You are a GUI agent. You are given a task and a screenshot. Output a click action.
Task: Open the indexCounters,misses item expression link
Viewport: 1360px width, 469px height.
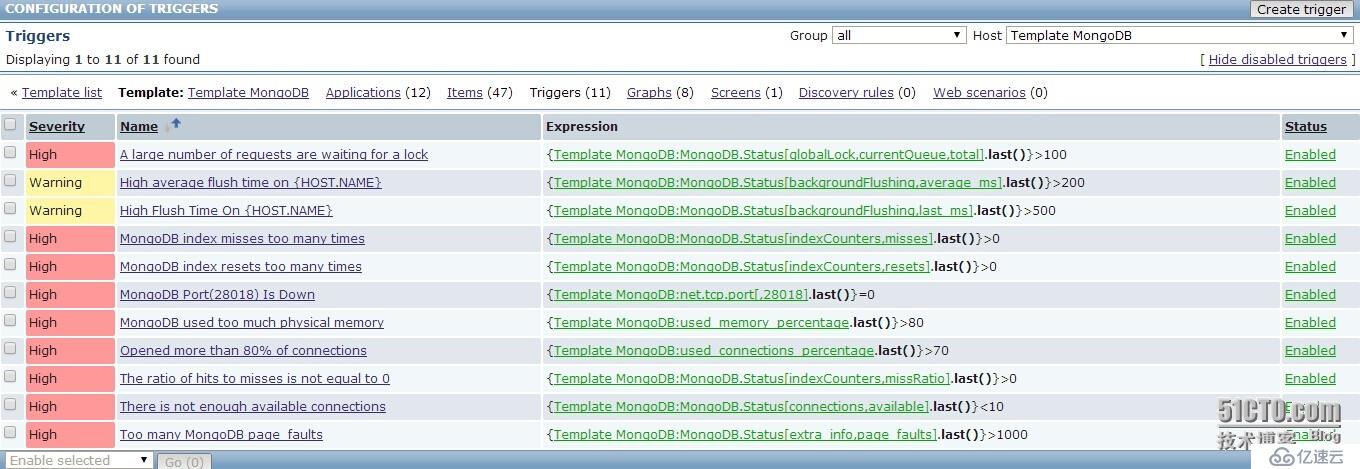coord(742,238)
